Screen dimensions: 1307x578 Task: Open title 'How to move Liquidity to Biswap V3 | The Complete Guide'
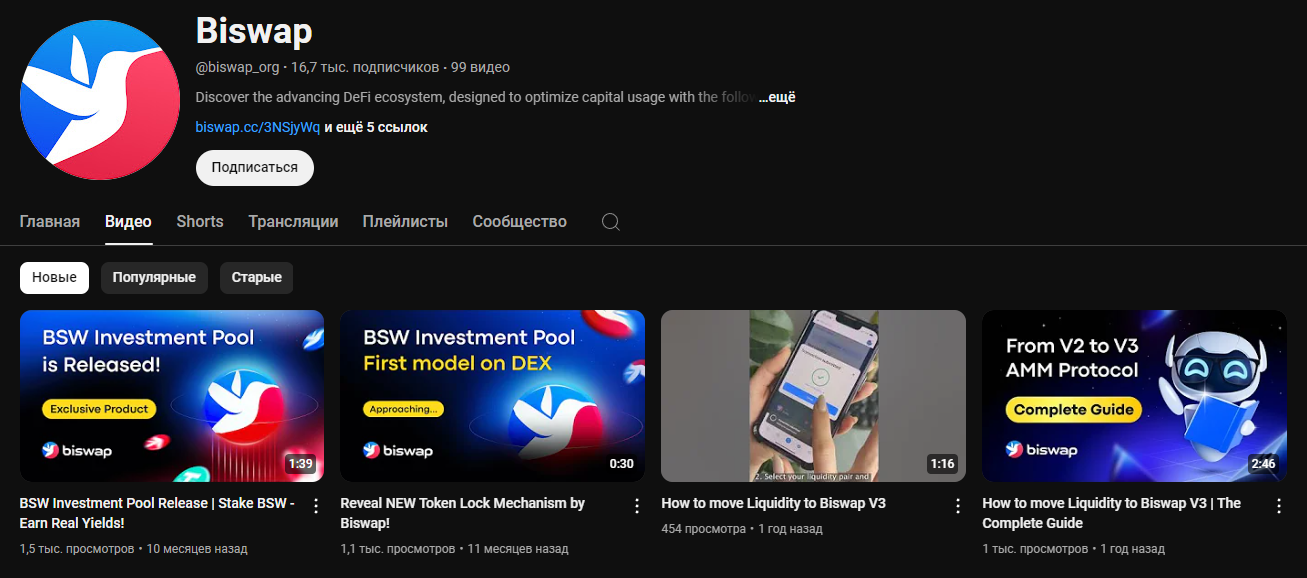pyautogui.click(x=1112, y=513)
